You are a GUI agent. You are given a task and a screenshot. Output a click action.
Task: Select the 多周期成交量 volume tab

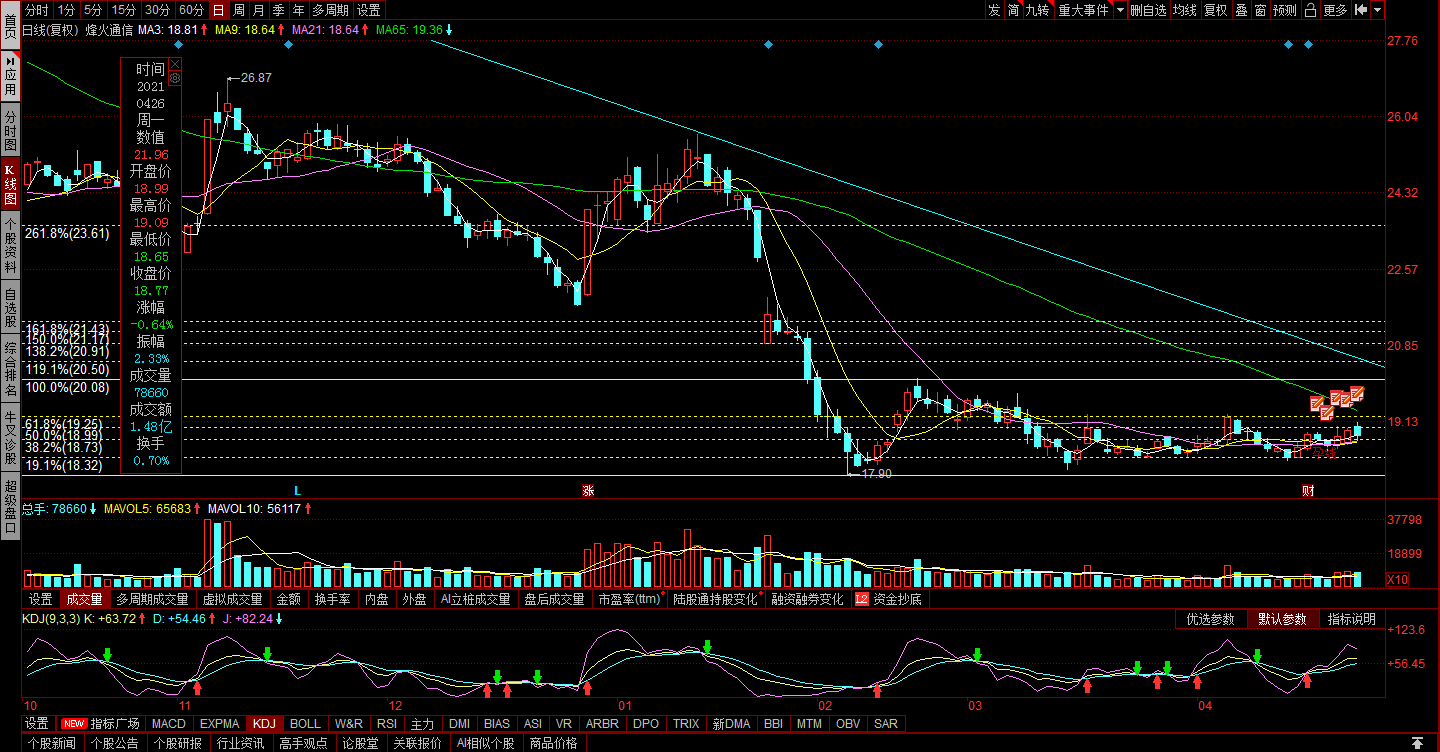coord(152,600)
